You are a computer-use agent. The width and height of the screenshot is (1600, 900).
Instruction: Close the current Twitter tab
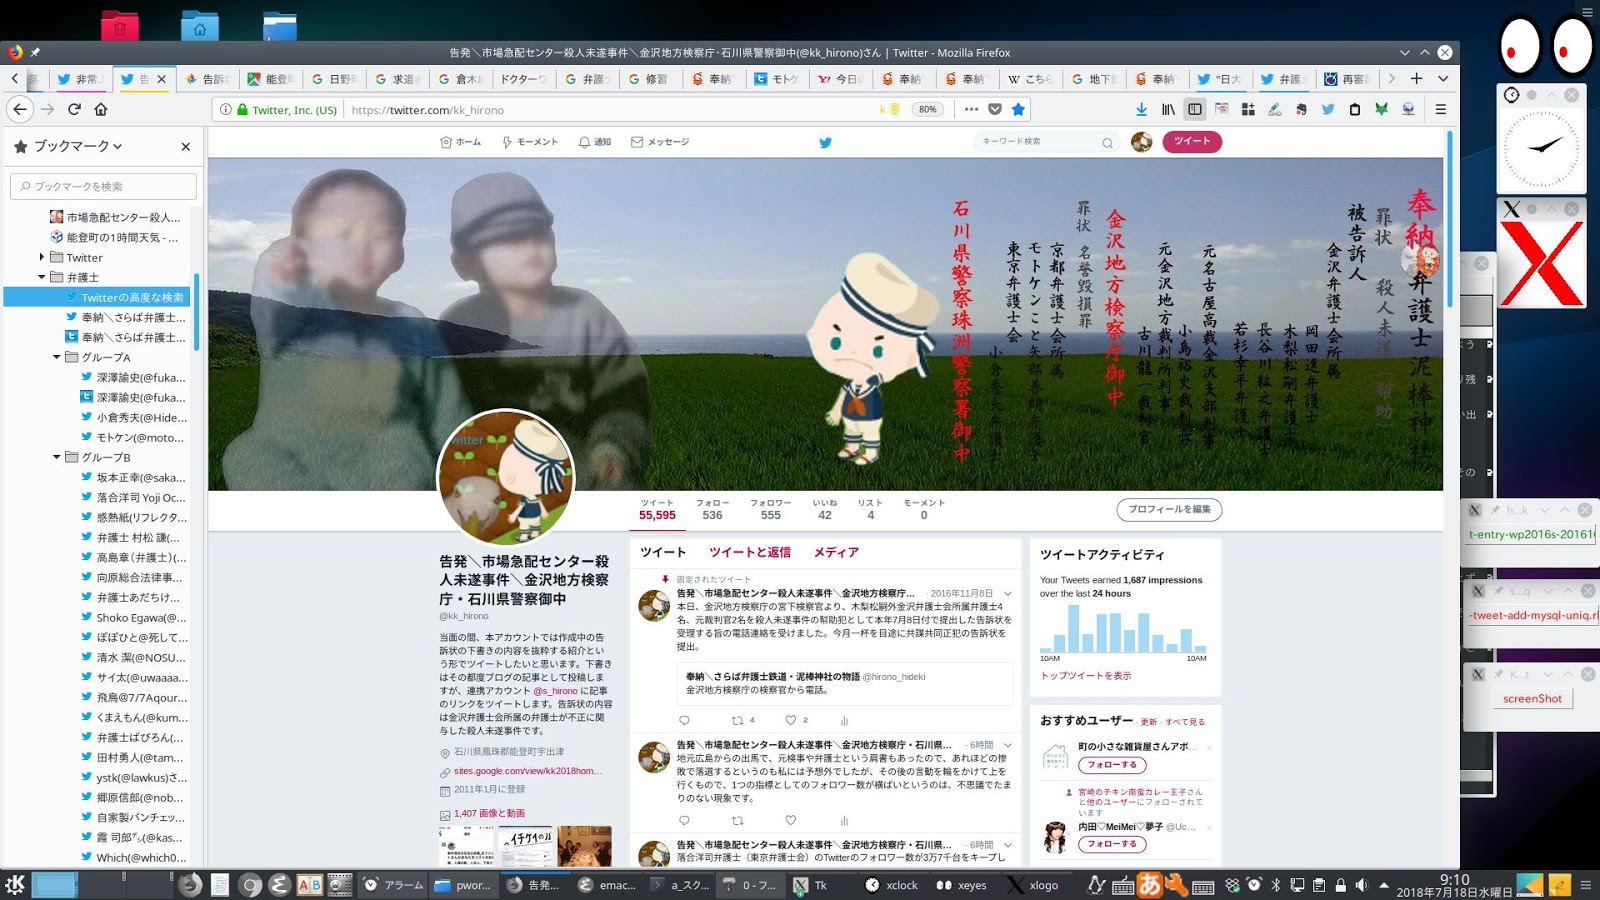(162, 78)
